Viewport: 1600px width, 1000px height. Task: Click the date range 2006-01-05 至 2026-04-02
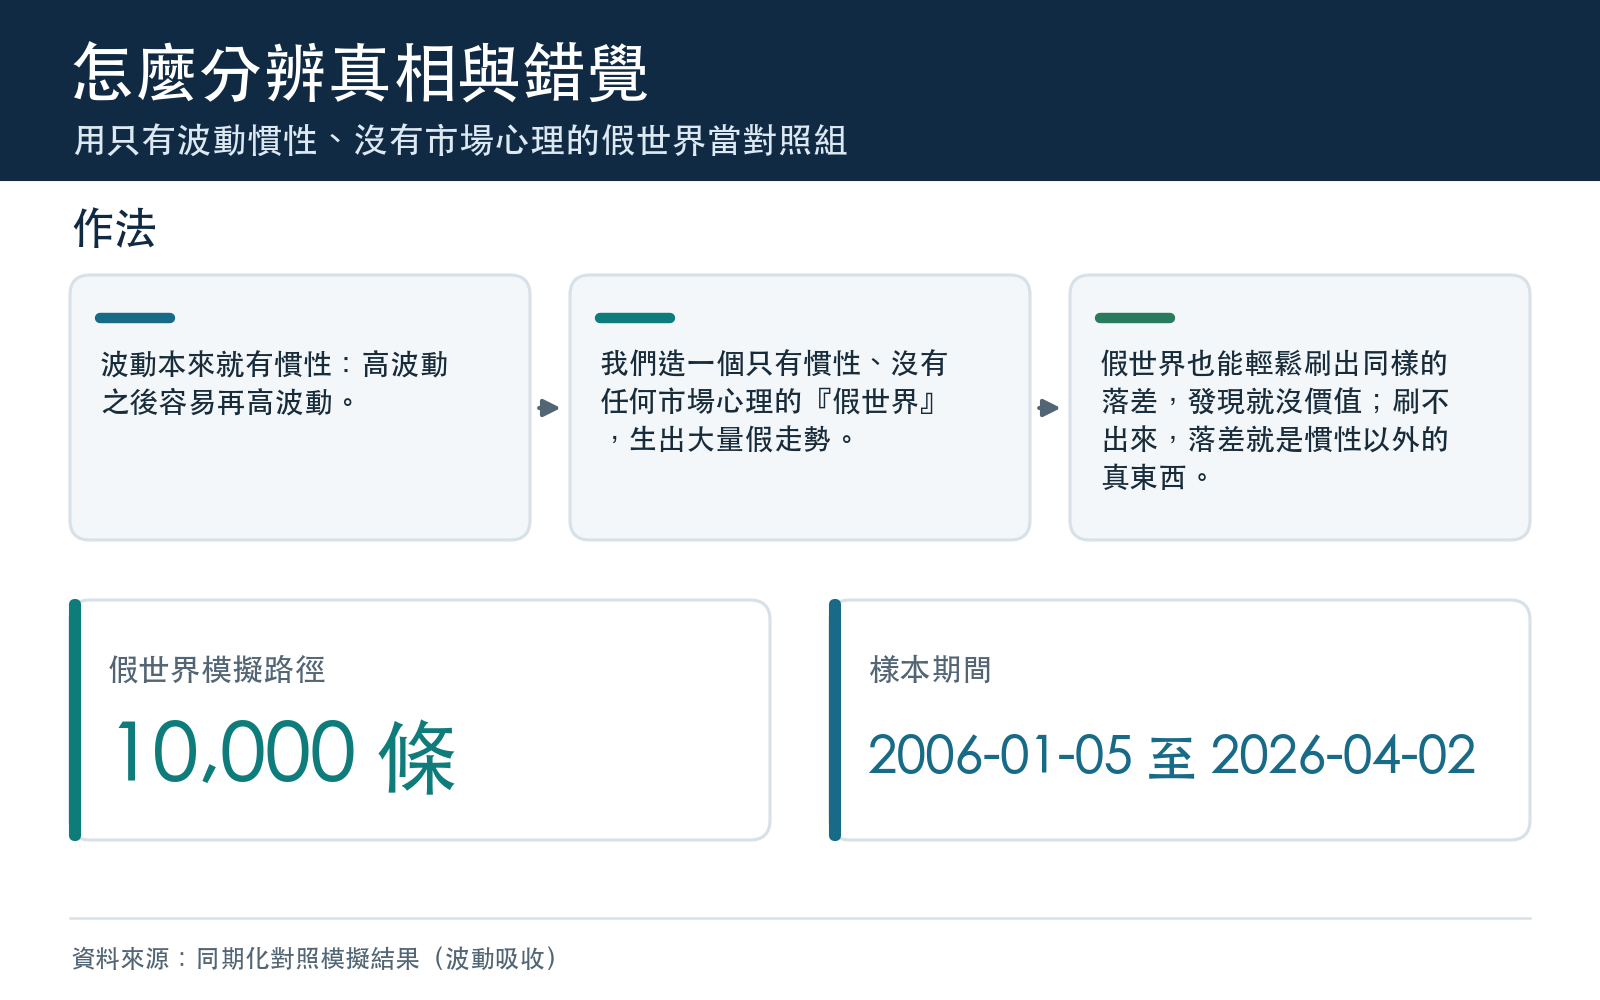click(1172, 755)
